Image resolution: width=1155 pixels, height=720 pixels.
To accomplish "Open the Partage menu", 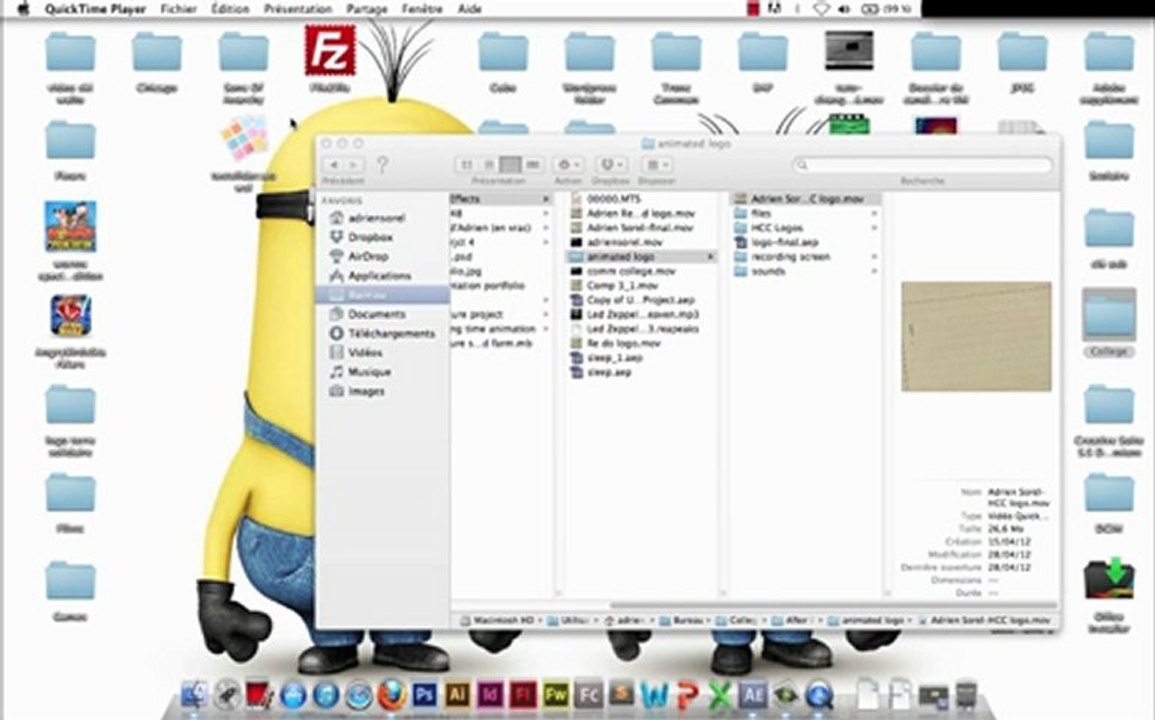I will [367, 9].
